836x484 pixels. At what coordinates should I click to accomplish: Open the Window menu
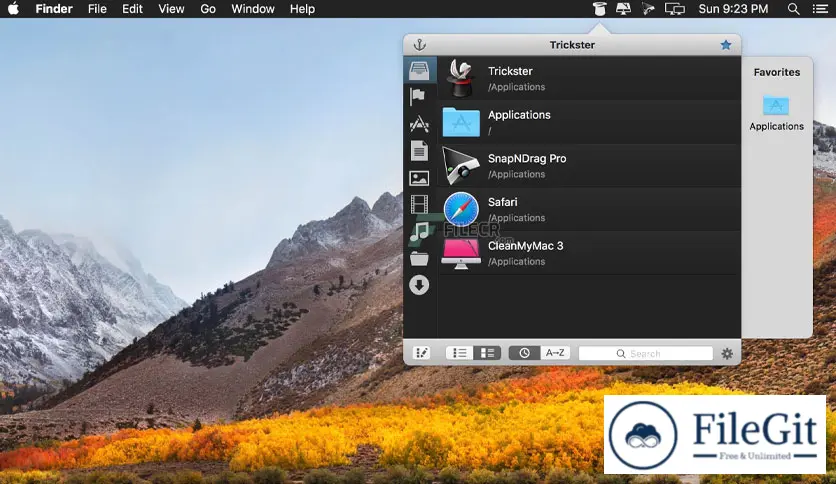tap(253, 9)
